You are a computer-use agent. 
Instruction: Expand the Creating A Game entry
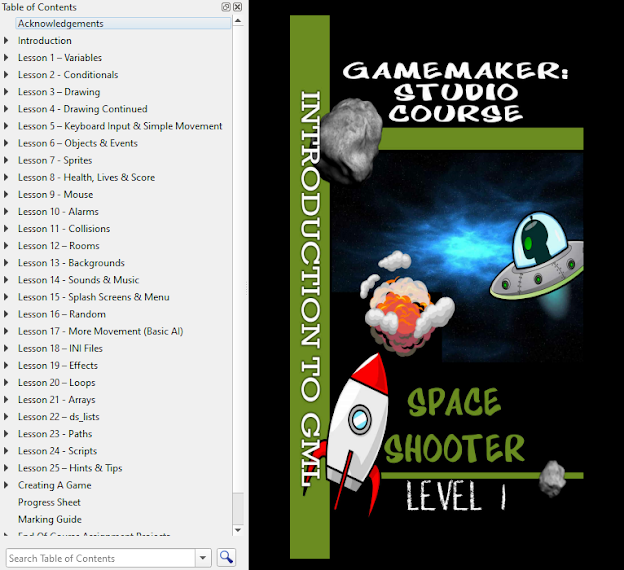coord(6,485)
